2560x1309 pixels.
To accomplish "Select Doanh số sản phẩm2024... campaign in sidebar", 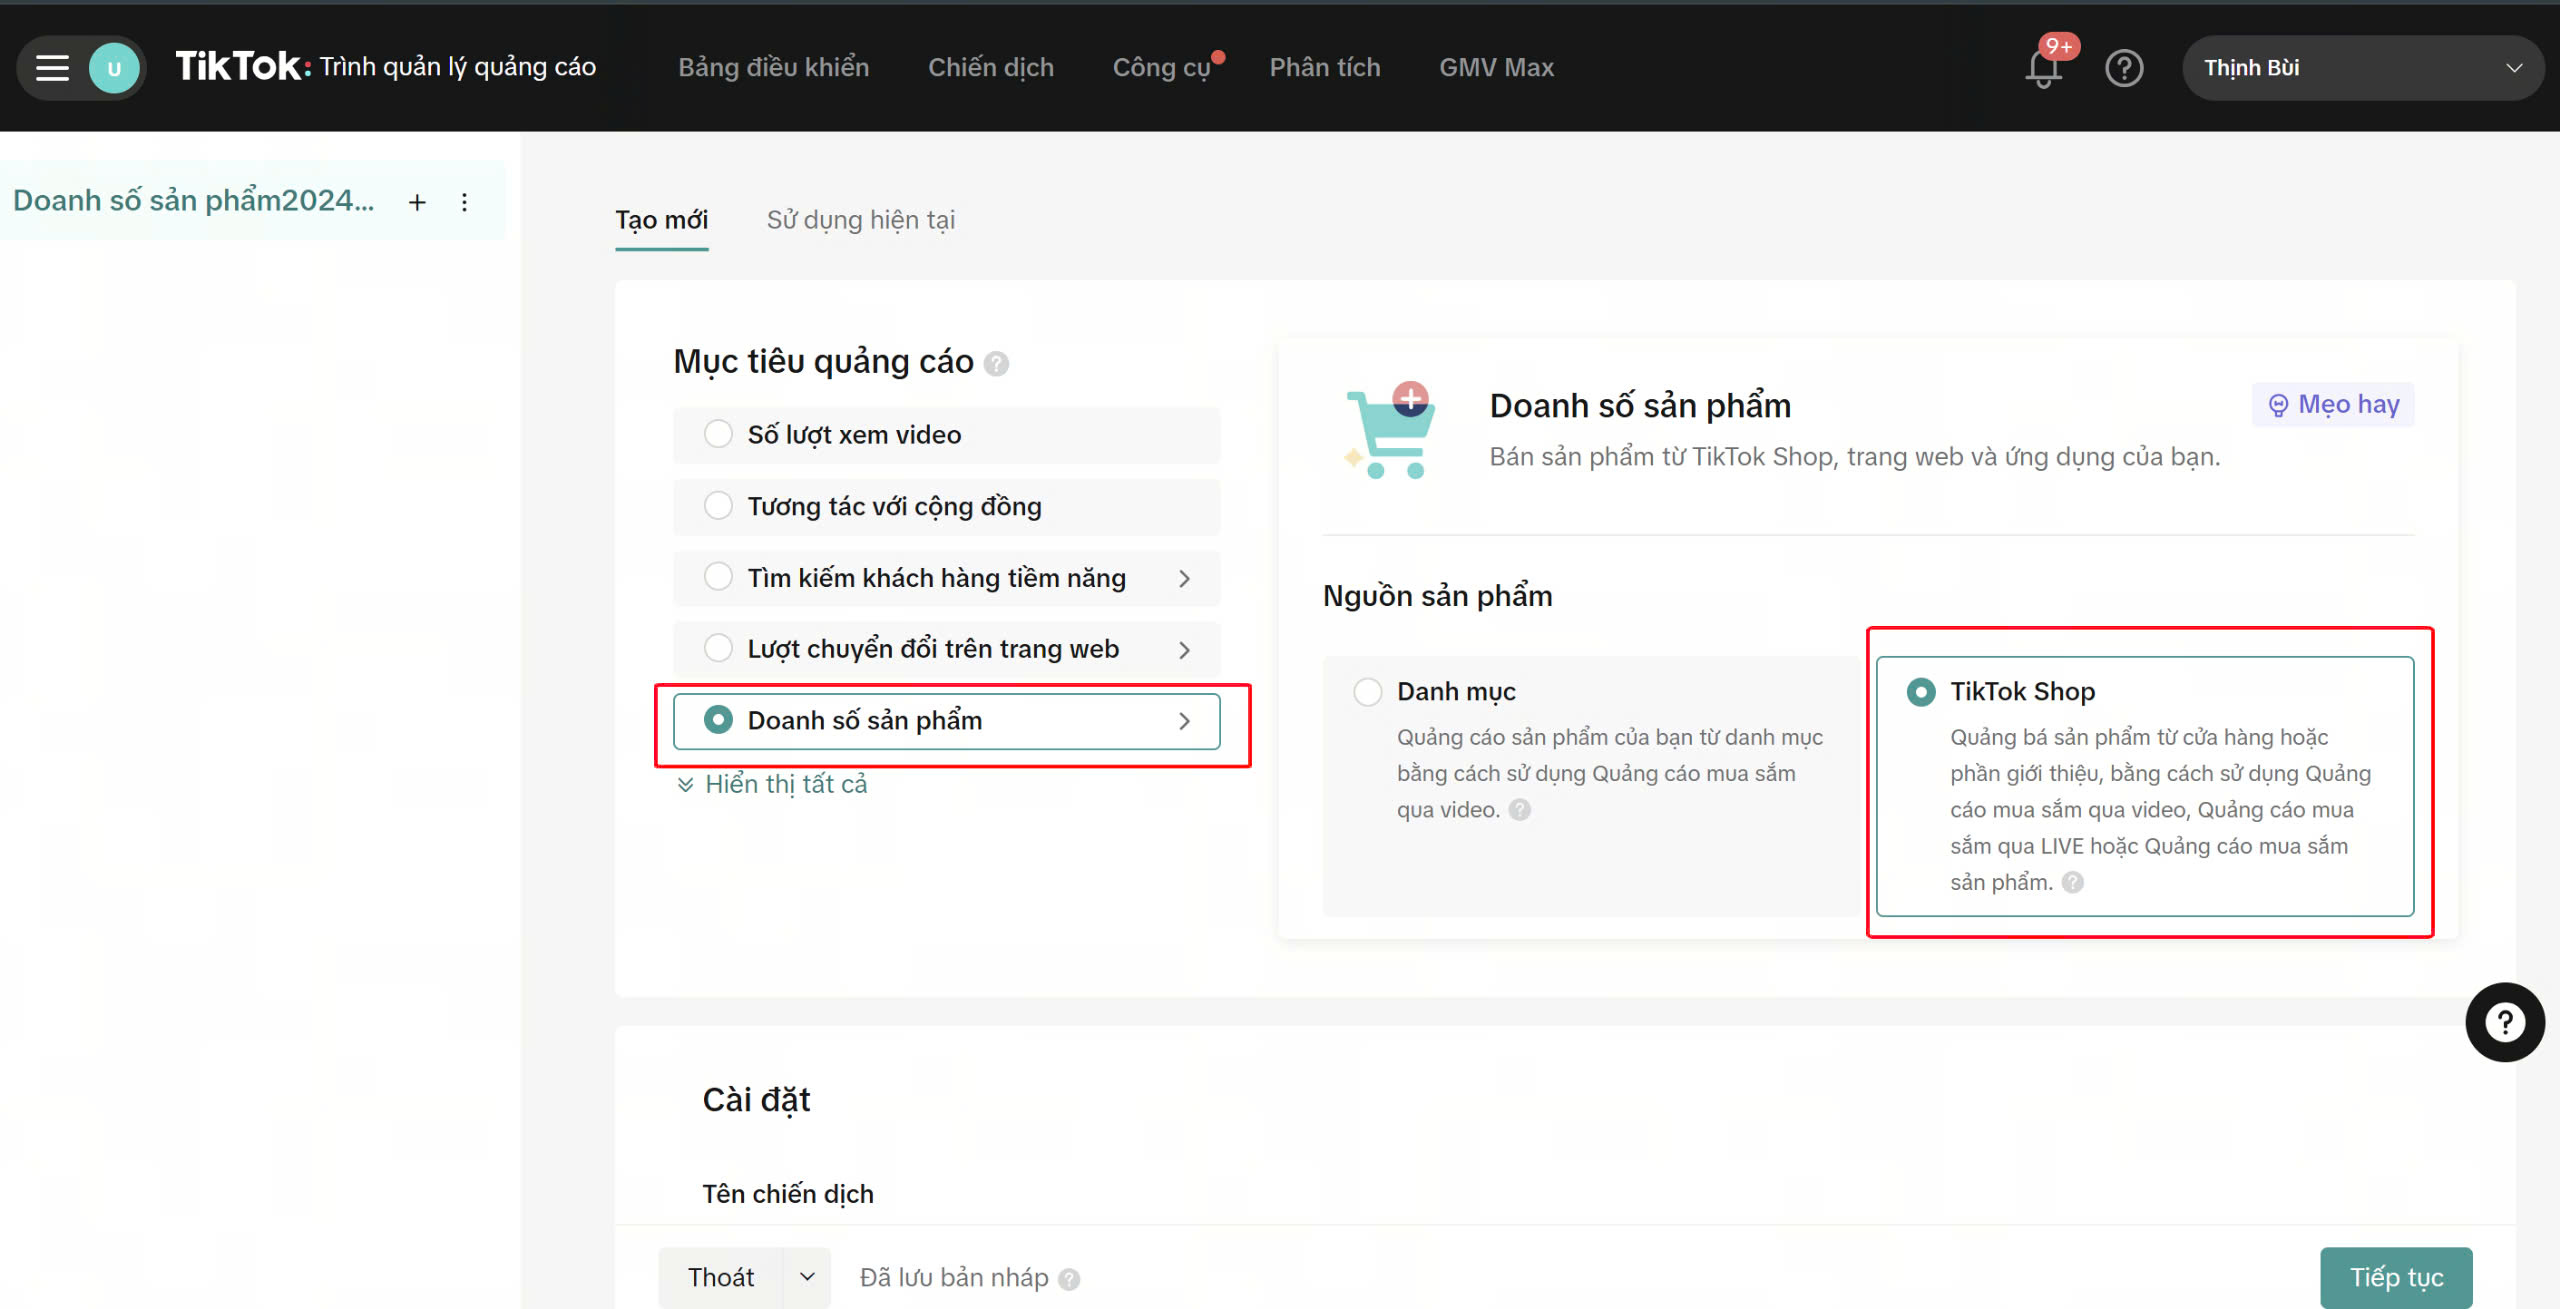I will click(194, 201).
